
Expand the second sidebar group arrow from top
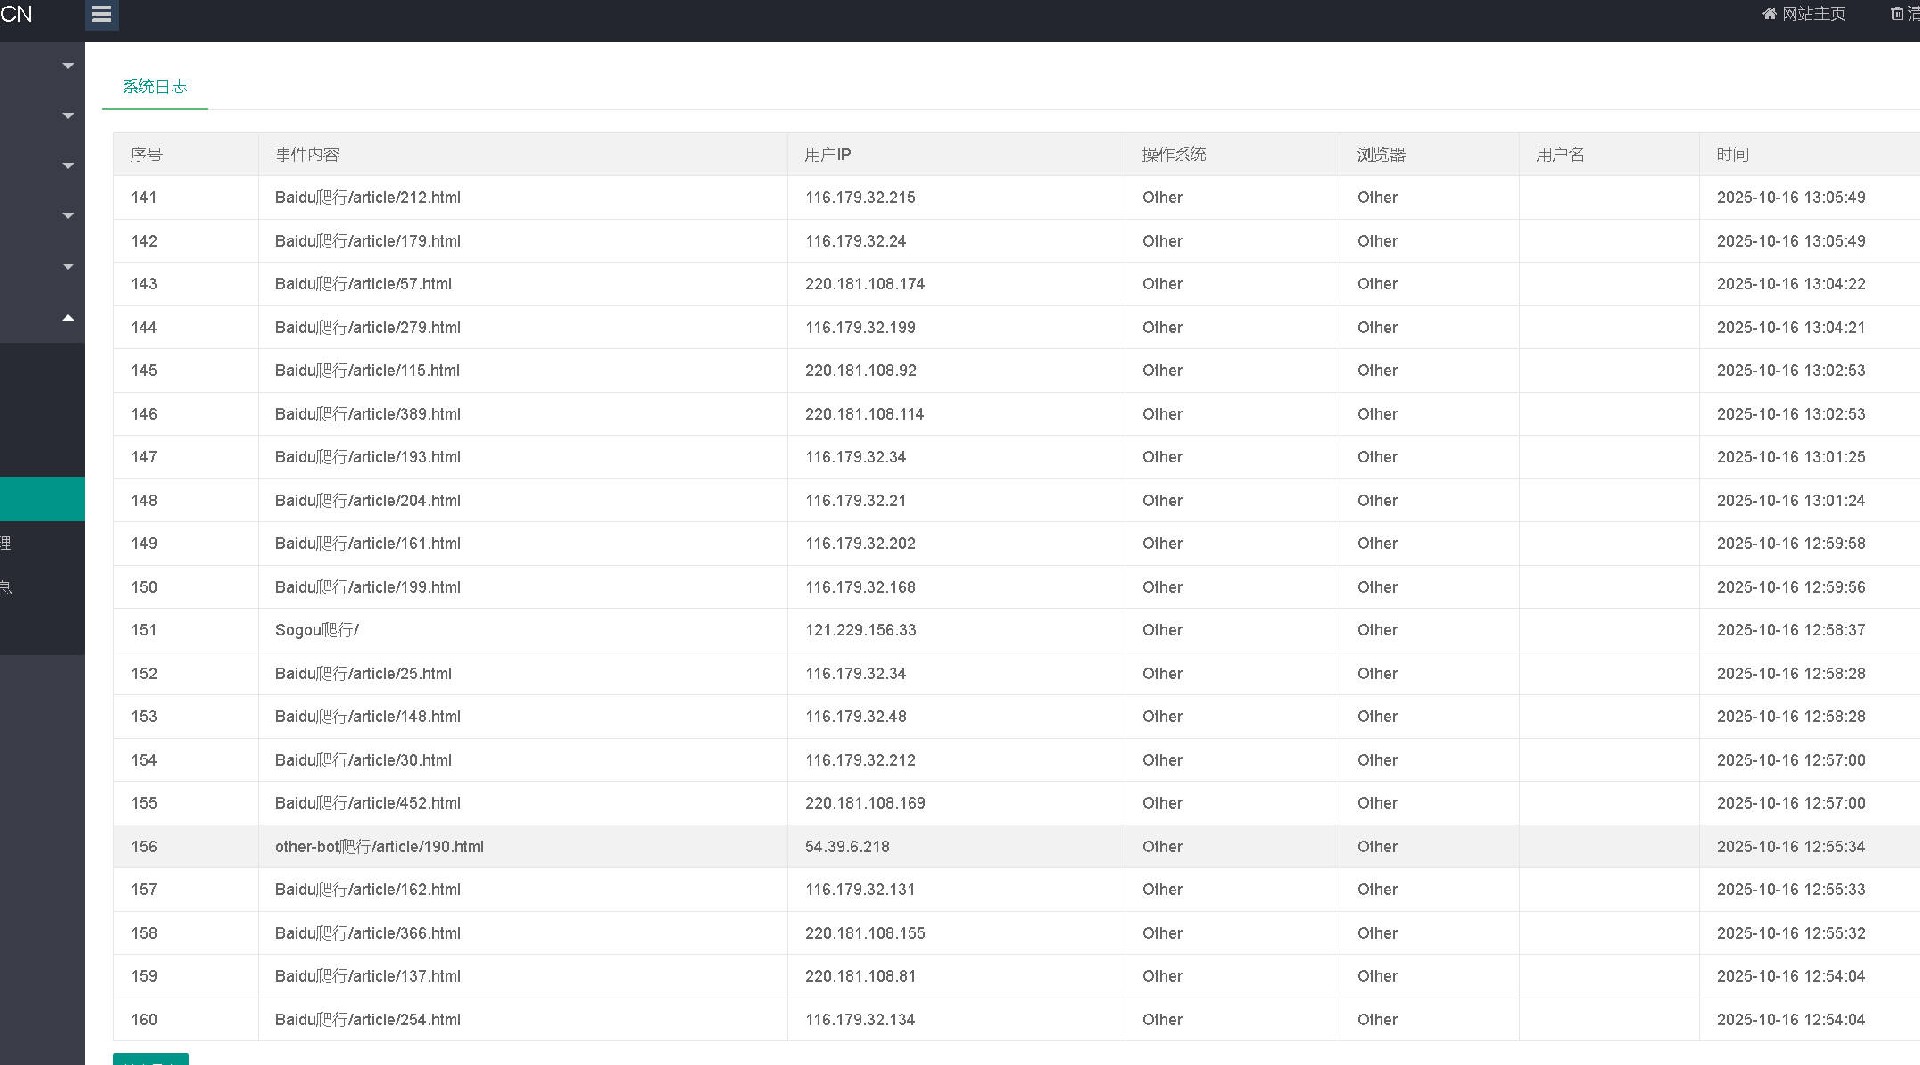[68, 116]
